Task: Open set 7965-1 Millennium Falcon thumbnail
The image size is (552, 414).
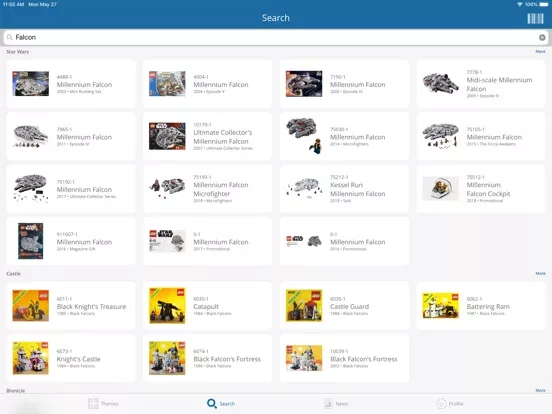Action: (x=31, y=136)
